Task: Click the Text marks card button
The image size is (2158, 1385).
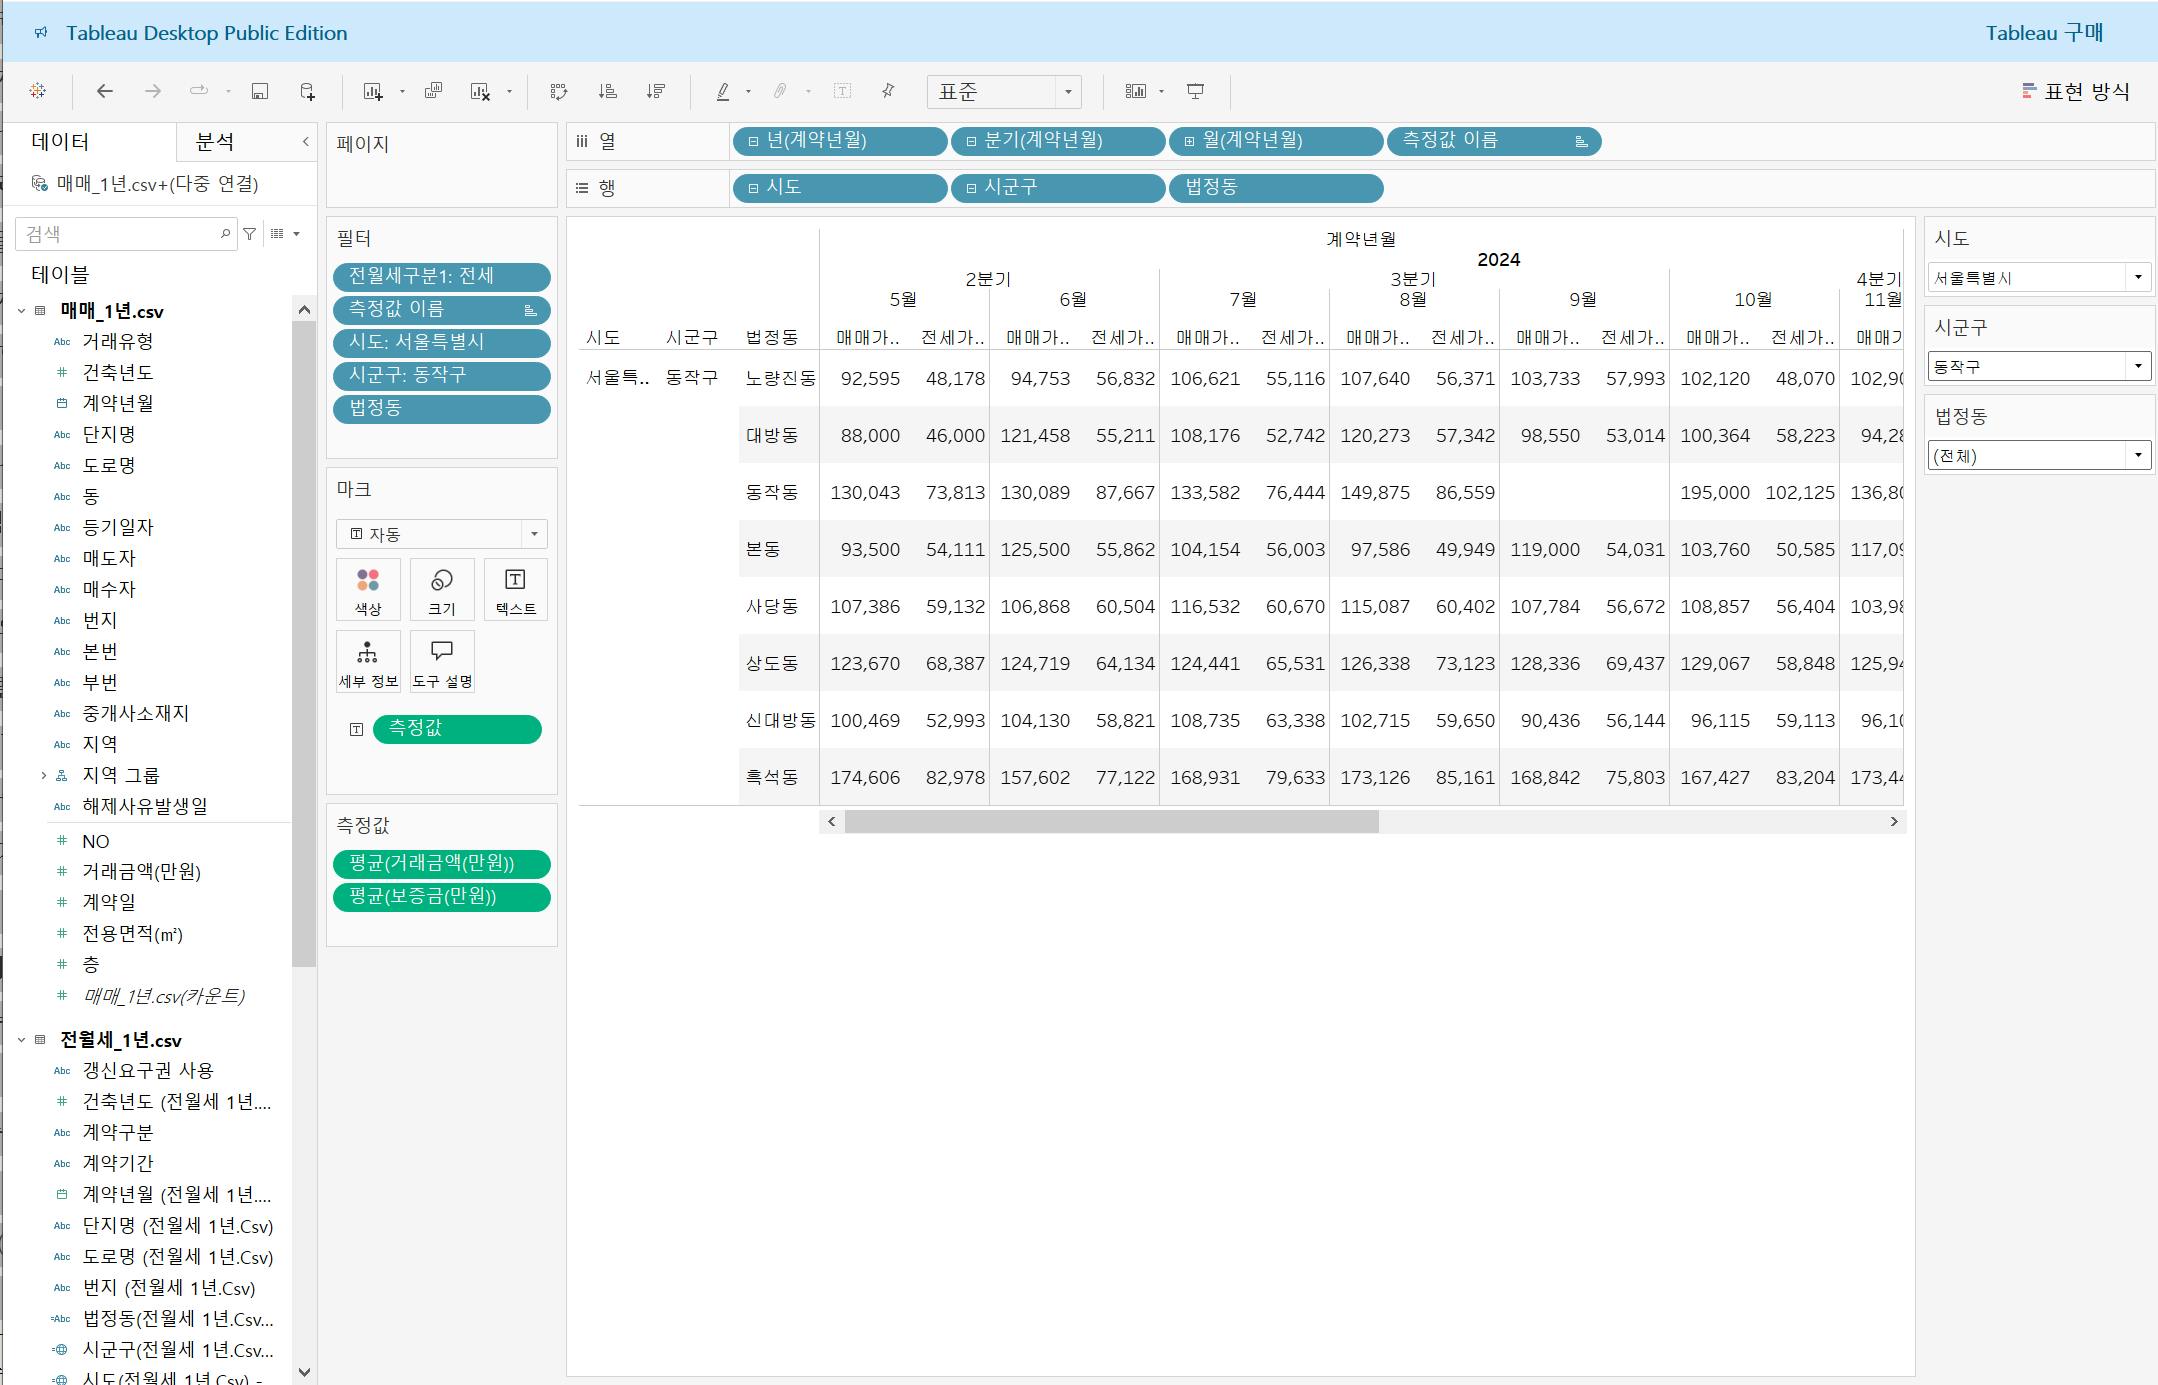Action: tap(515, 590)
